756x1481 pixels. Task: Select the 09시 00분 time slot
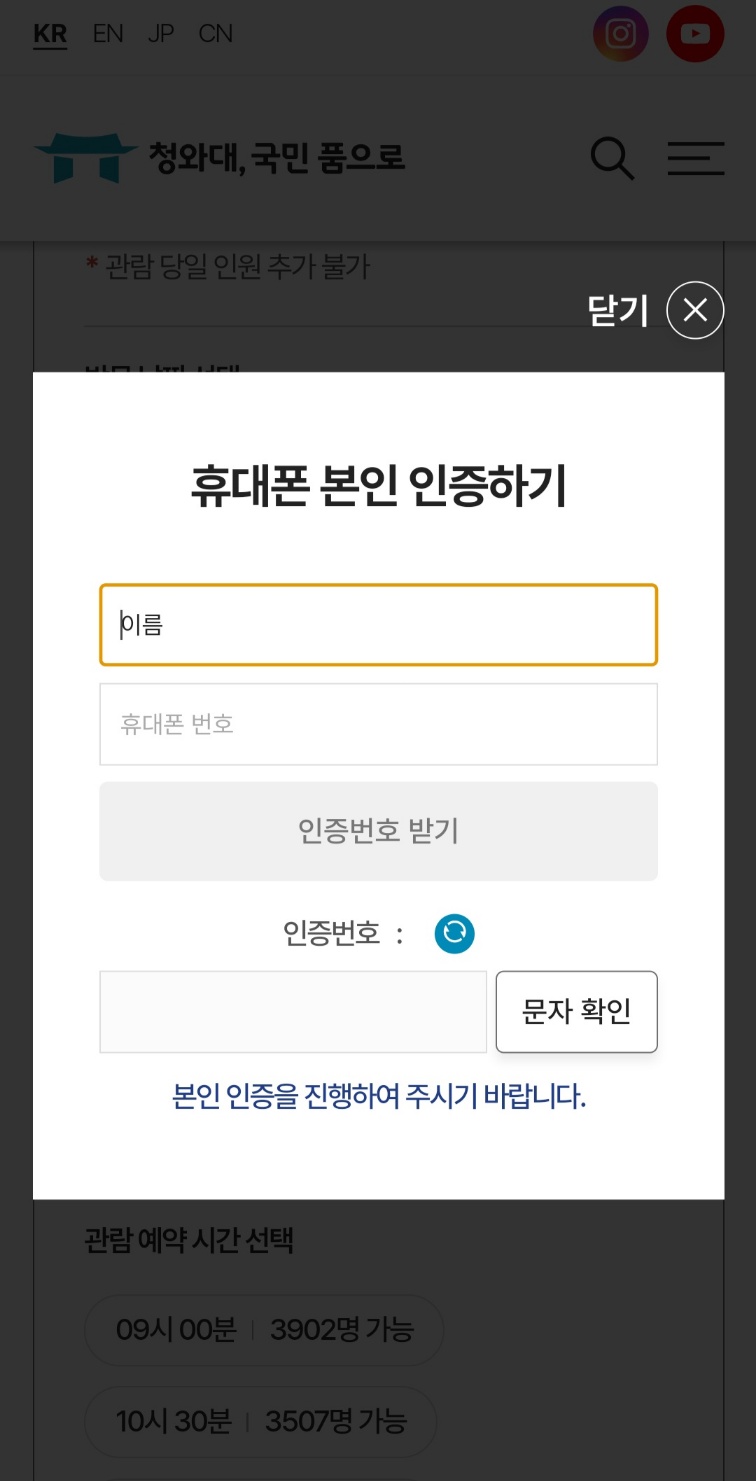click(x=263, y=1330)
